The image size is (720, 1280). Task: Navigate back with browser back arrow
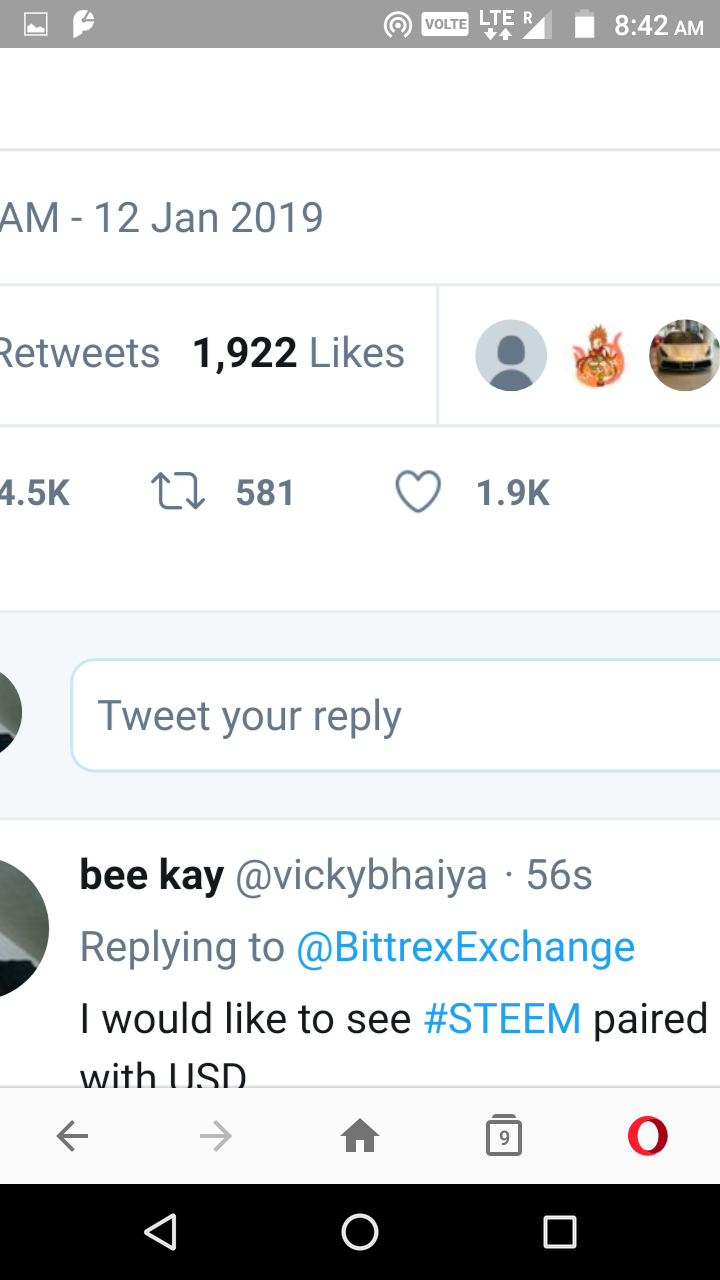[x=72, y=1136]
